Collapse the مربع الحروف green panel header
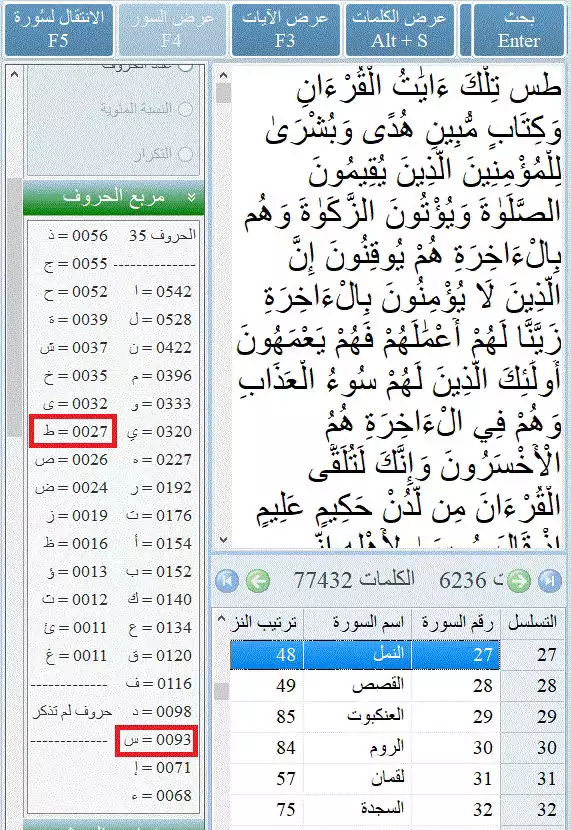Image resolution: width=571 pixels, height=830 pixels. tap(114, 197)
